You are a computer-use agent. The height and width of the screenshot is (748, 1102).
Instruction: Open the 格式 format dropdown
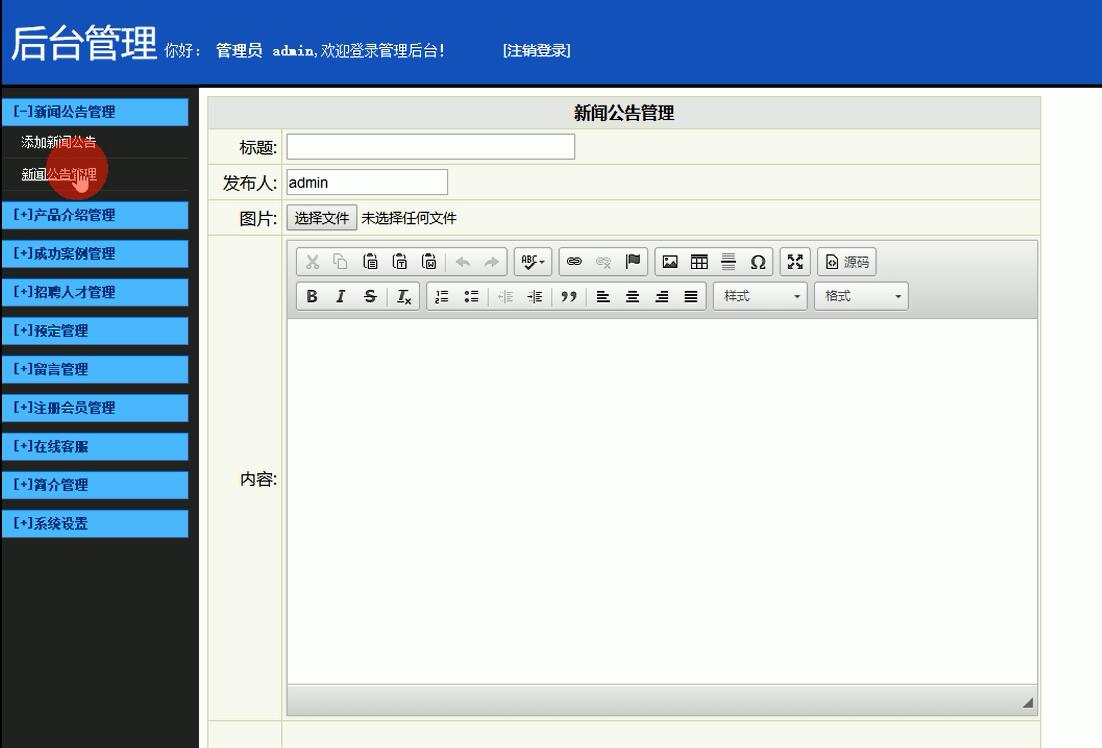pos(862,297)
